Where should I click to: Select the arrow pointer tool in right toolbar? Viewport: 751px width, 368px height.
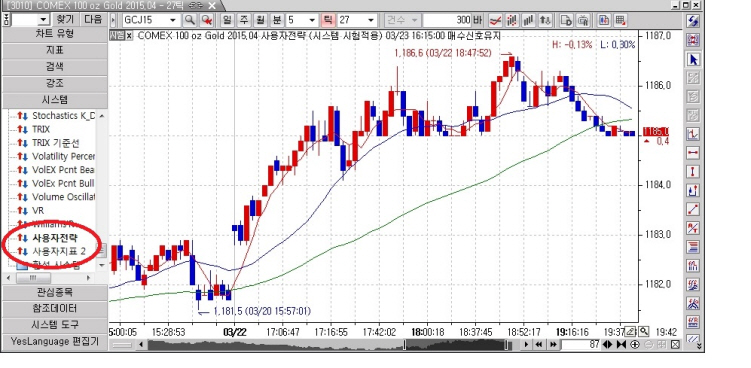(x=693, y=59)
